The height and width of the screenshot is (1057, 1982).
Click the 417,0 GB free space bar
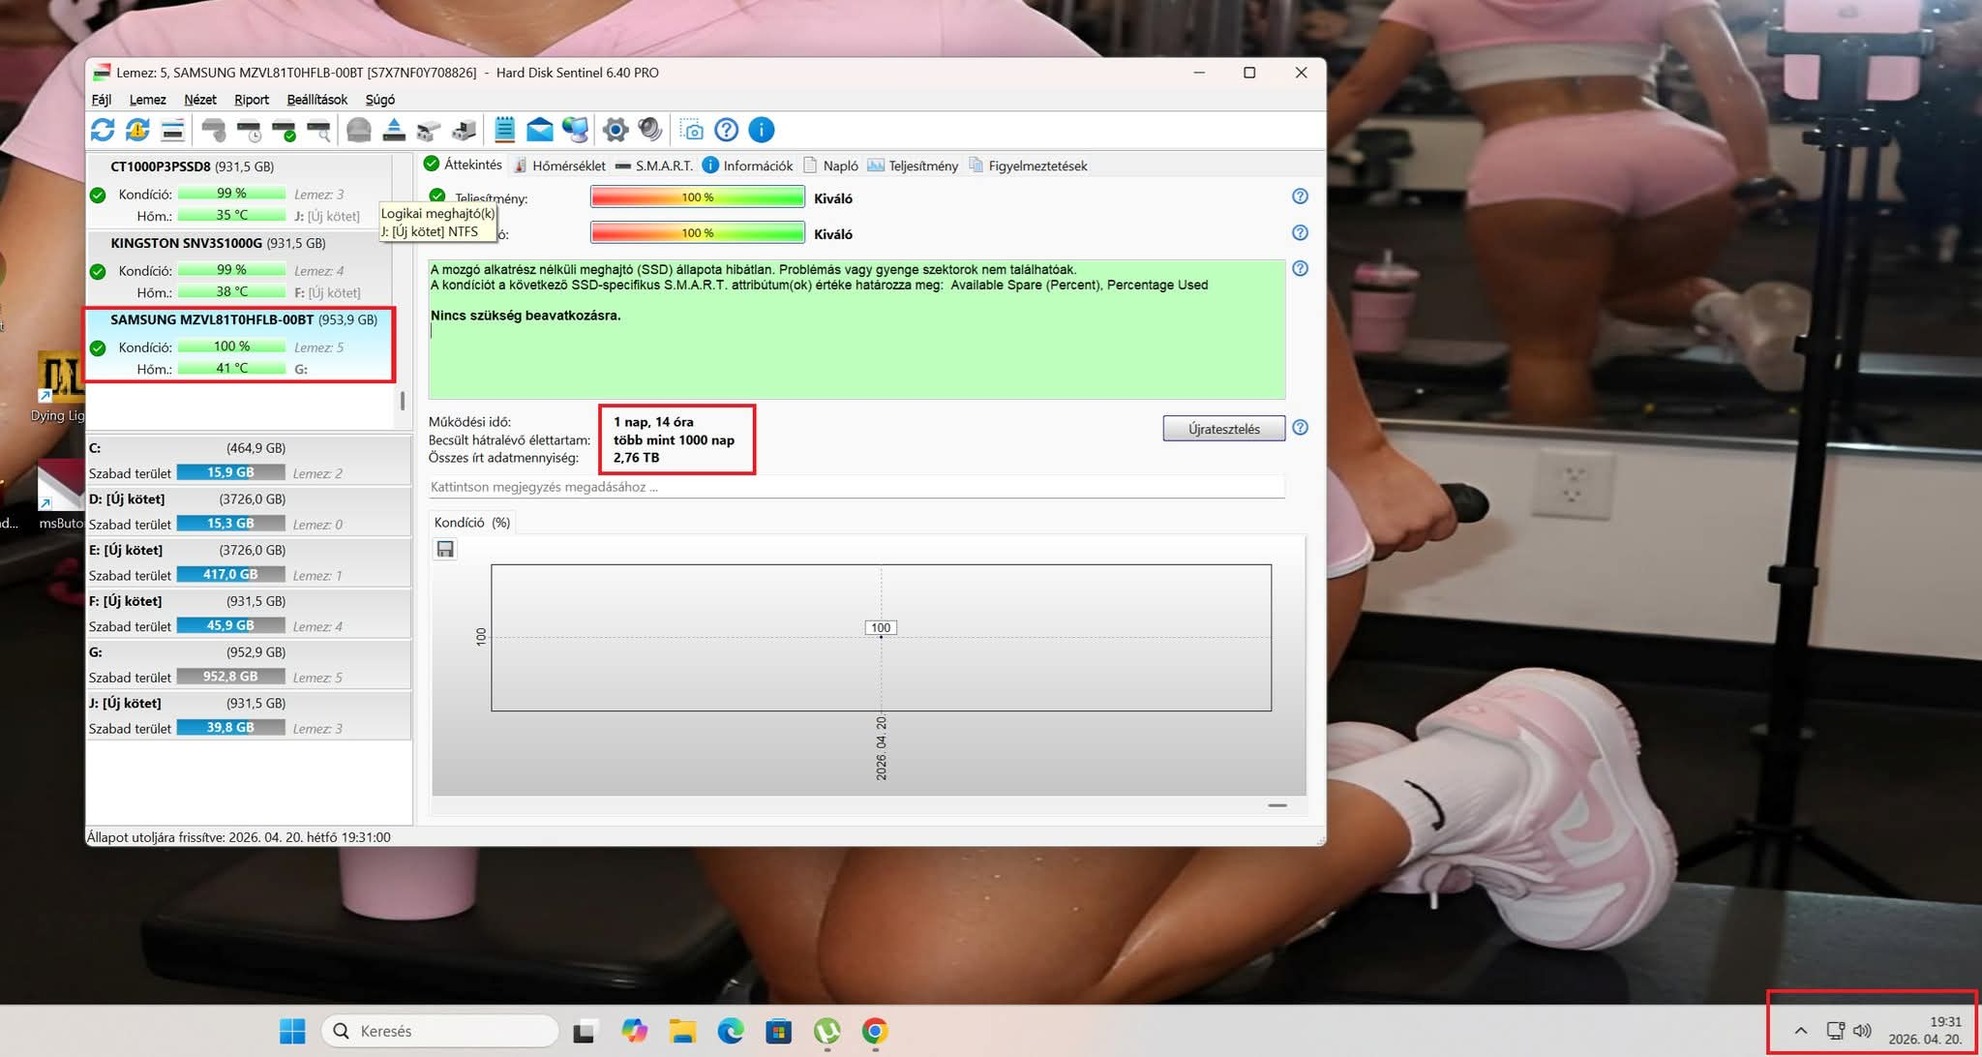[231, 575]
